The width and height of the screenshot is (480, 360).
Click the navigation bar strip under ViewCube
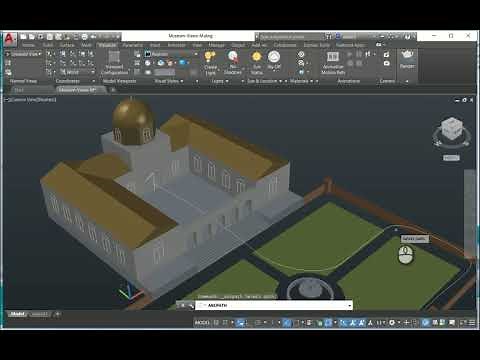tap(470, 213)
